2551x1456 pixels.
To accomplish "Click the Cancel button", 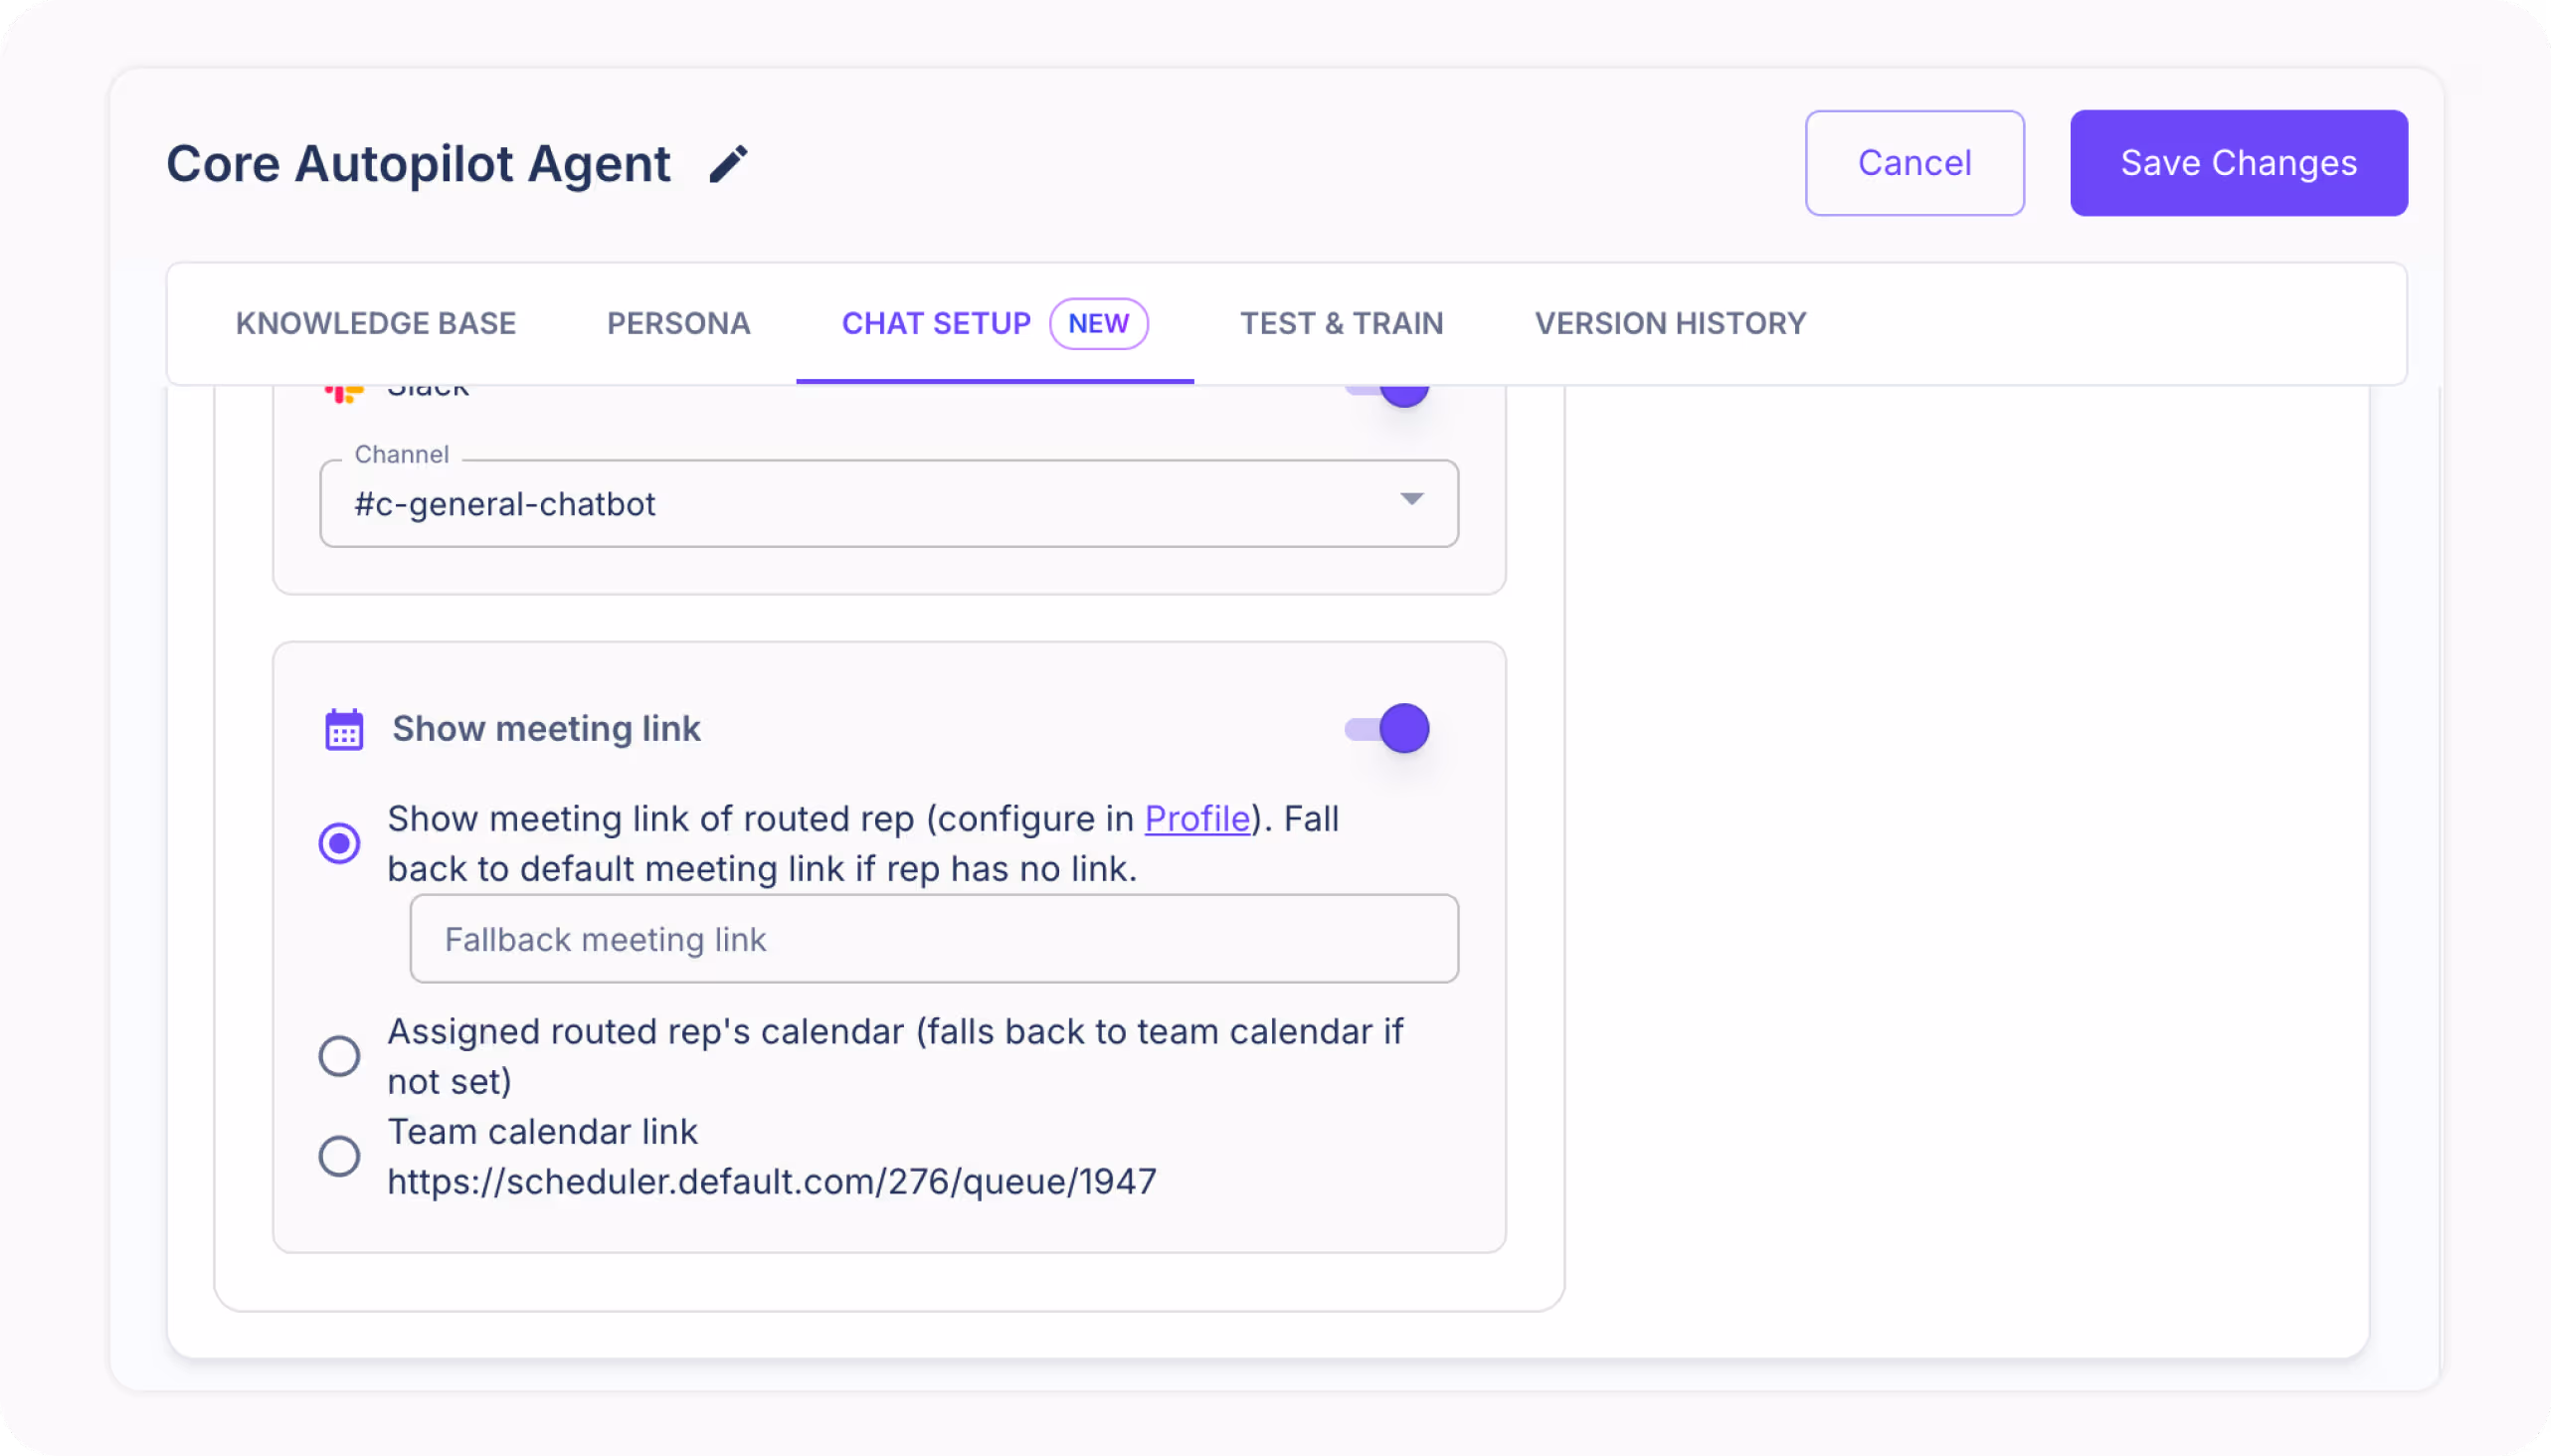I will pos(1914,163).
